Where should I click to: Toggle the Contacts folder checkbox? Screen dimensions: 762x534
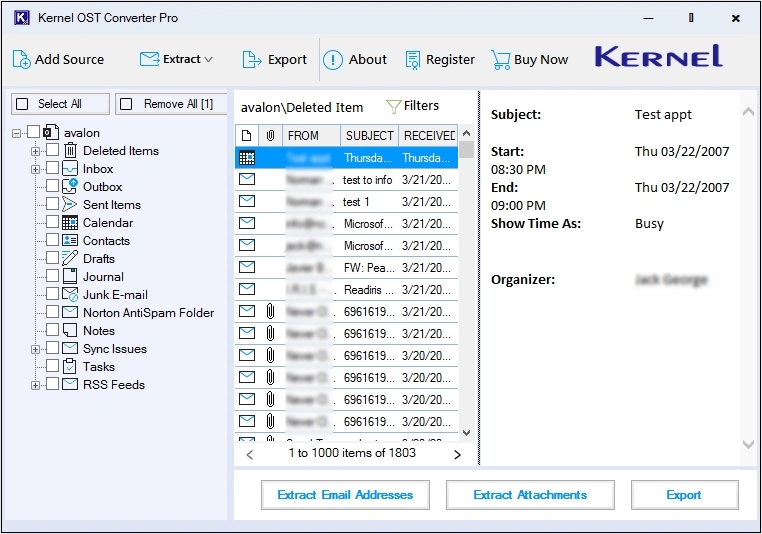[52, 241]
